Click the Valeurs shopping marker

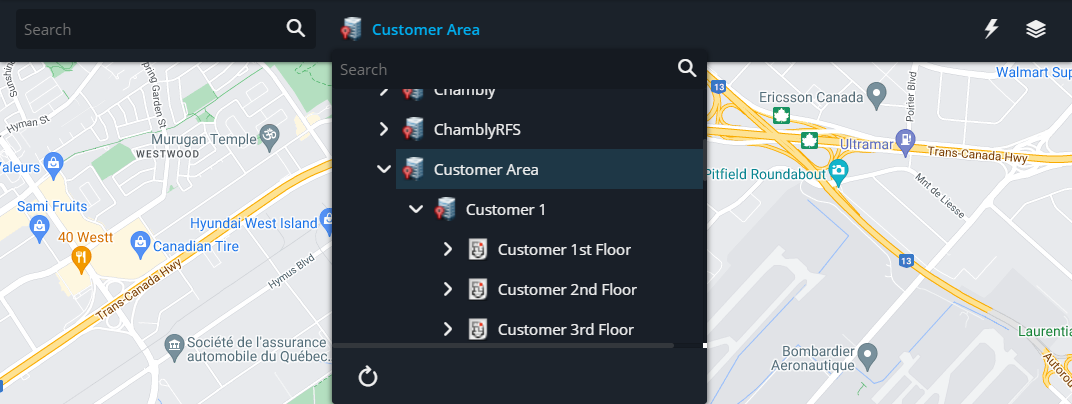coord(53,164)
